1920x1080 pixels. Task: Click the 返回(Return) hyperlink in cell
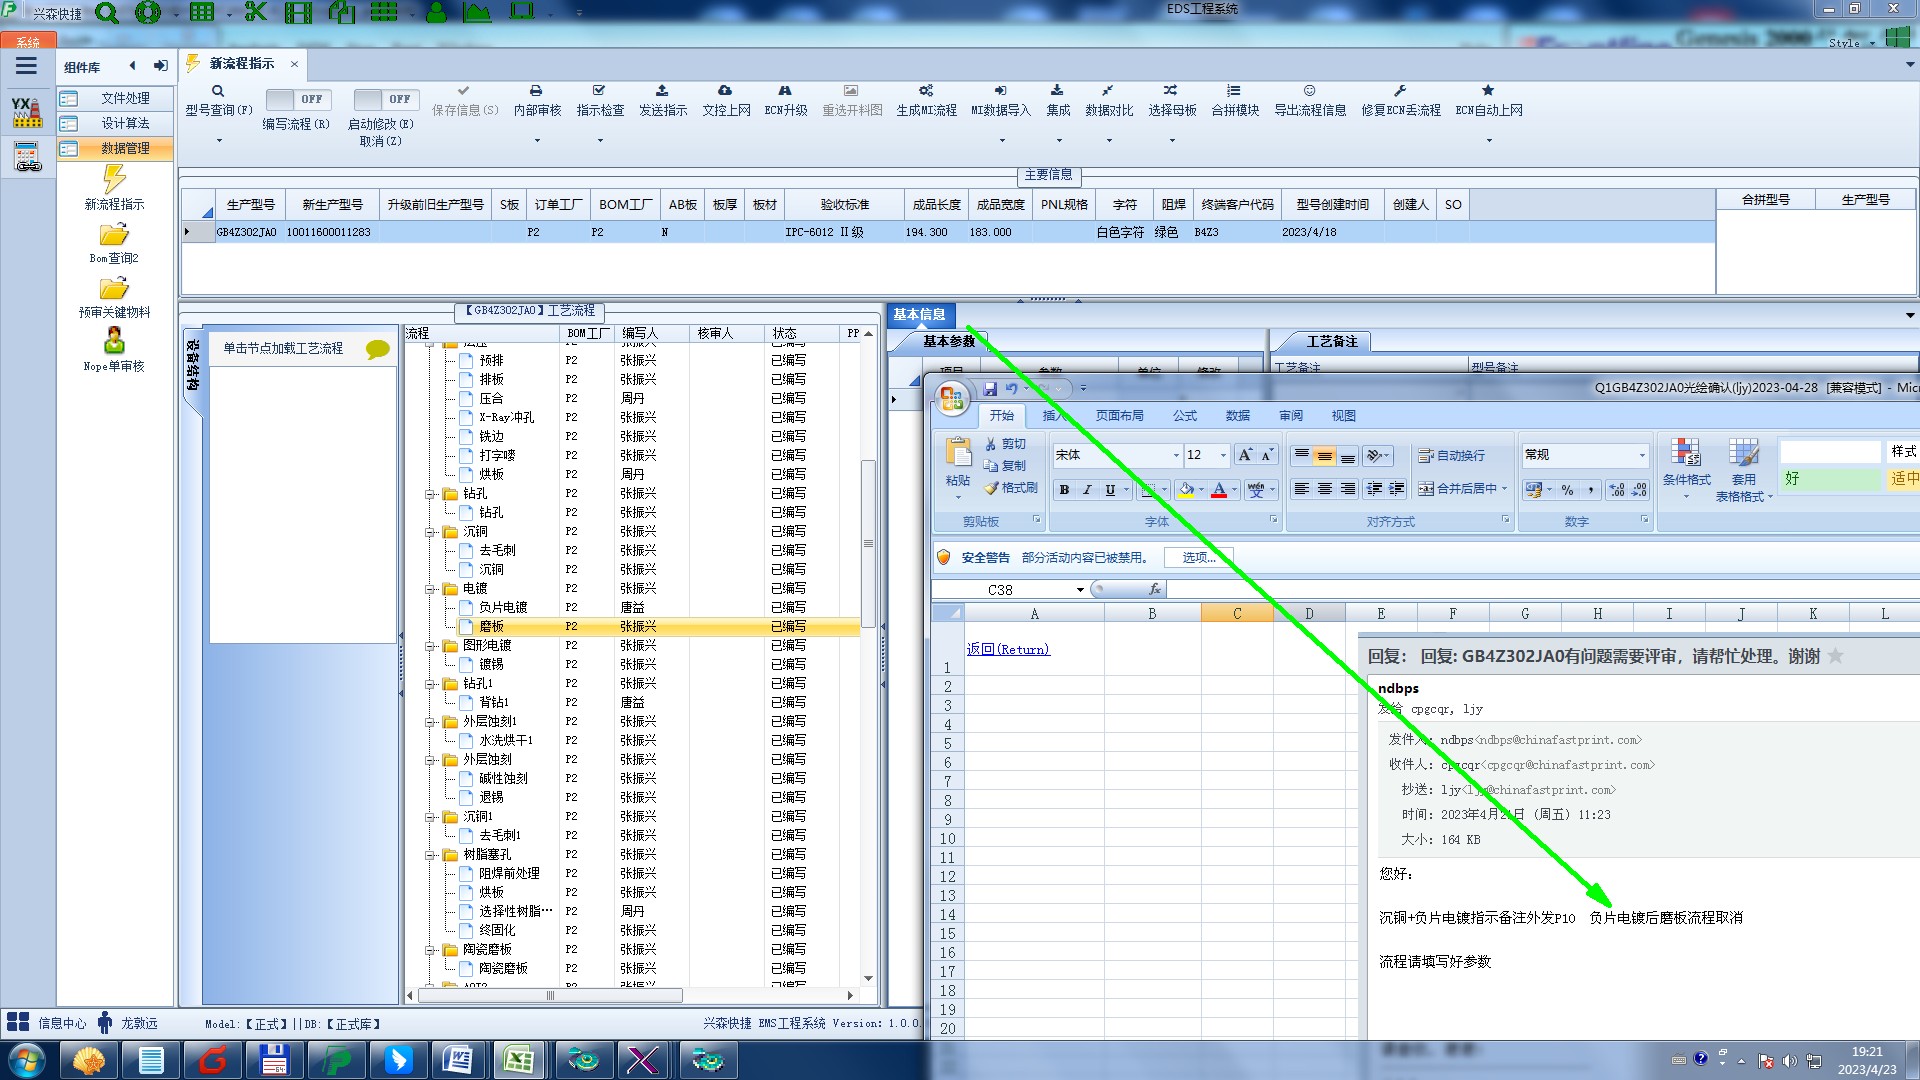point(1008,649)
